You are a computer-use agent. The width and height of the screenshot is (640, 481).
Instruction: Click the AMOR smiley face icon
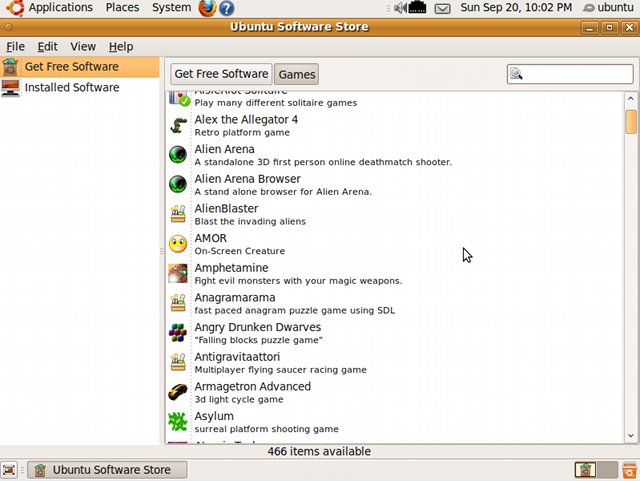(178, 244)
